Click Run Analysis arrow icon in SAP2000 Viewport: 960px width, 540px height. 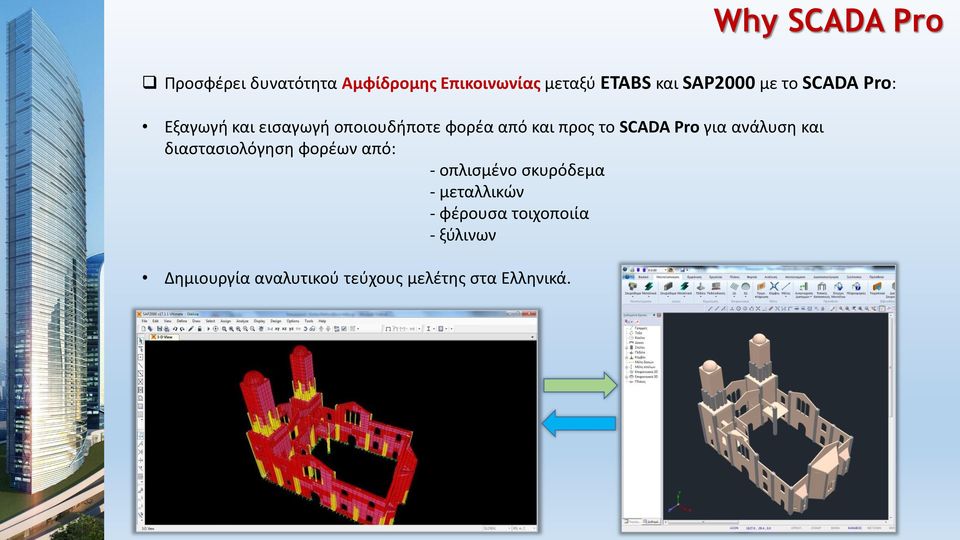pyautogui.click(x=209, y=329)
